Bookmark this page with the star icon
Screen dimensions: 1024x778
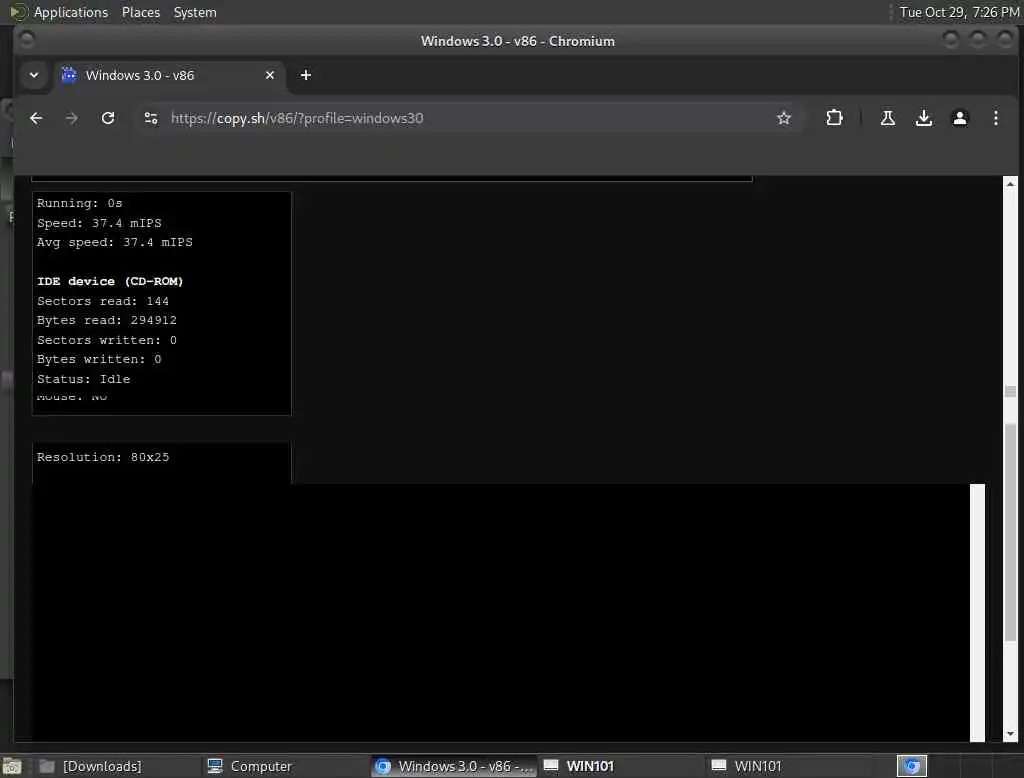(x=784, y=118)
